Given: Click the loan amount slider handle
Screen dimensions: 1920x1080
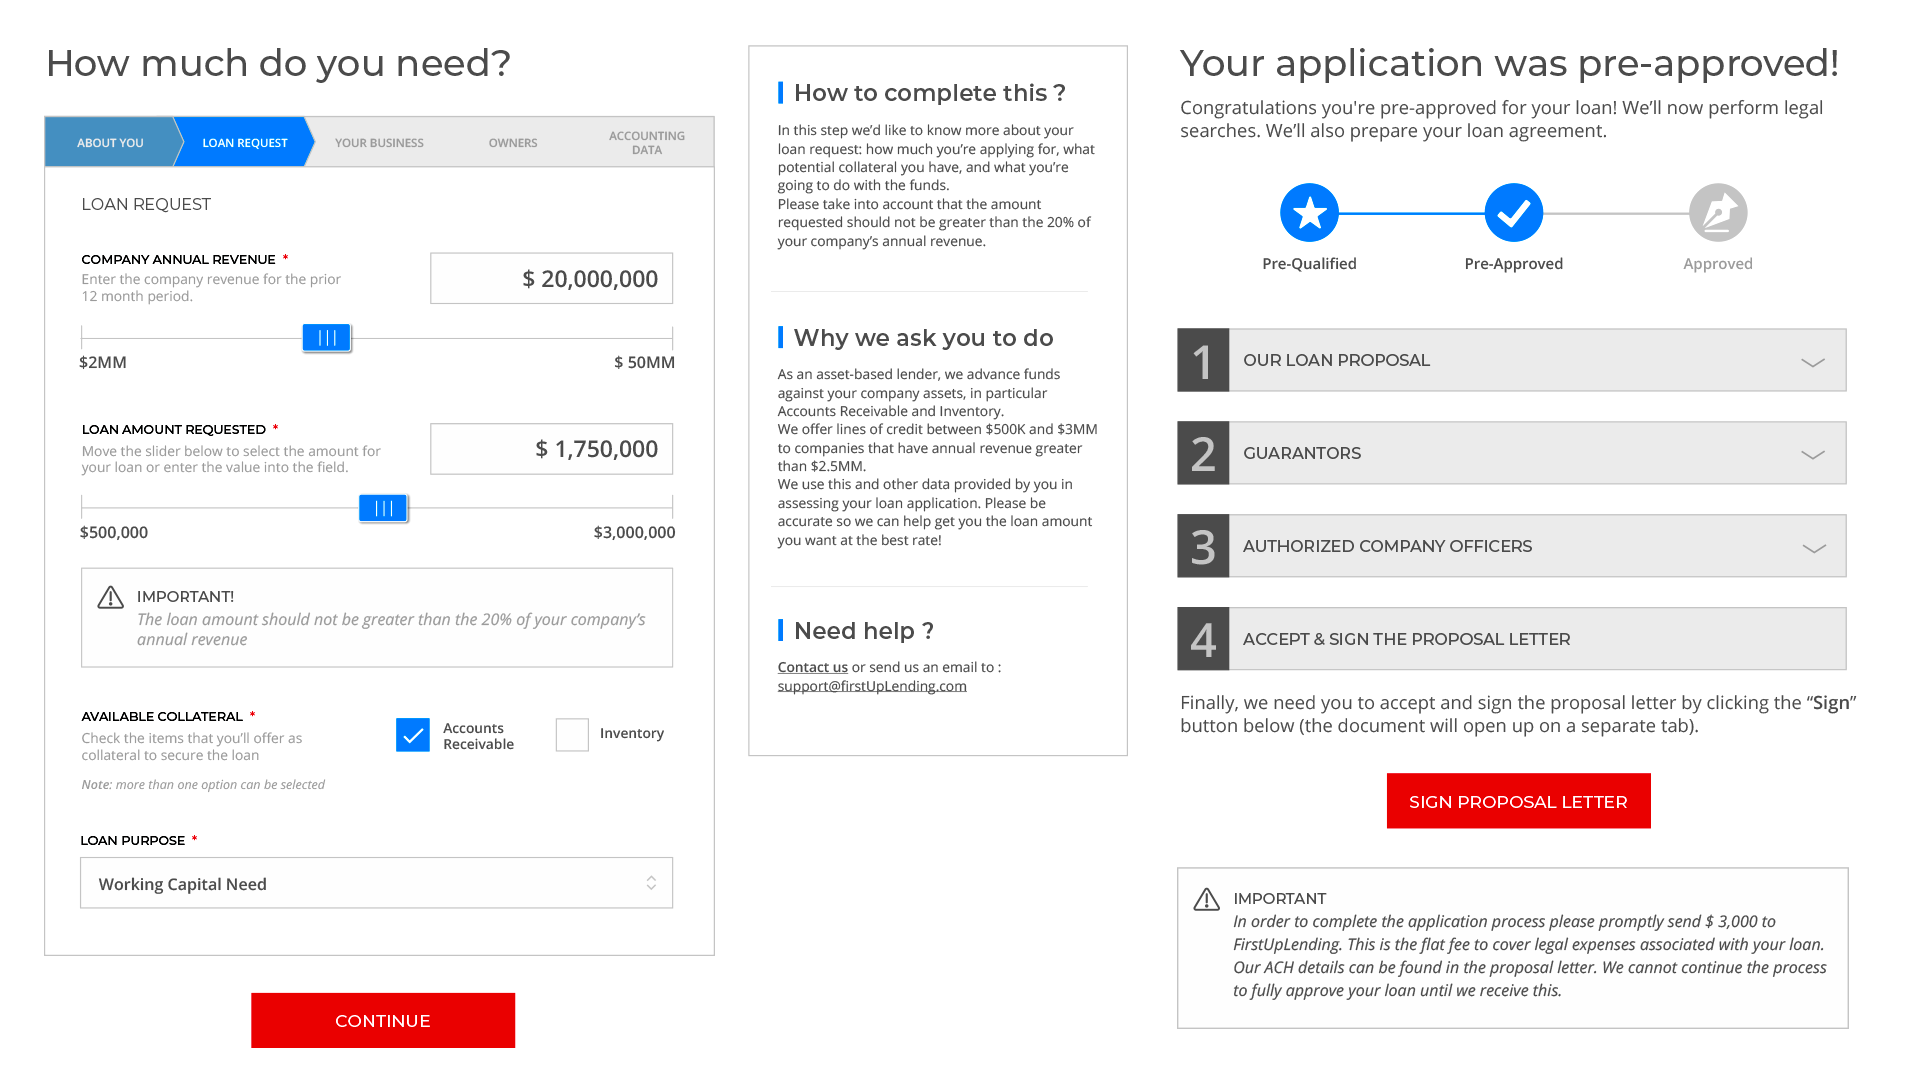Looking at the screenshot, I should coord(383,509).
